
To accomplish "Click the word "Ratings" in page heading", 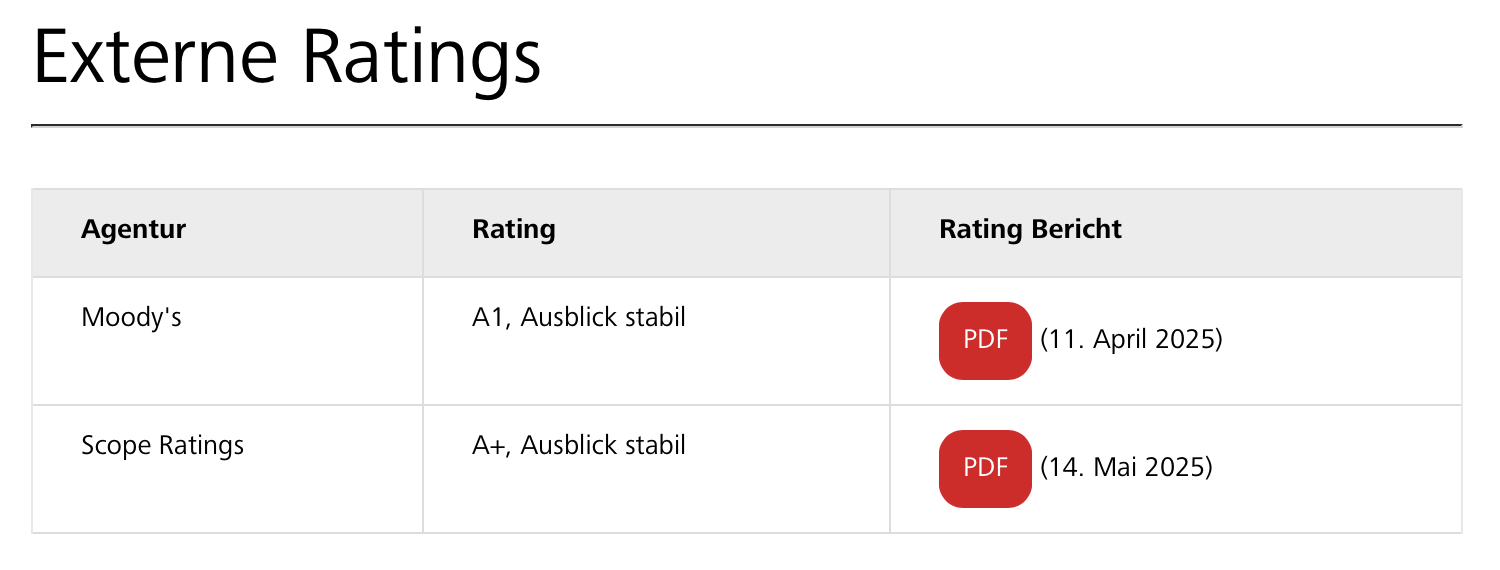I will [x=421, y=57].
